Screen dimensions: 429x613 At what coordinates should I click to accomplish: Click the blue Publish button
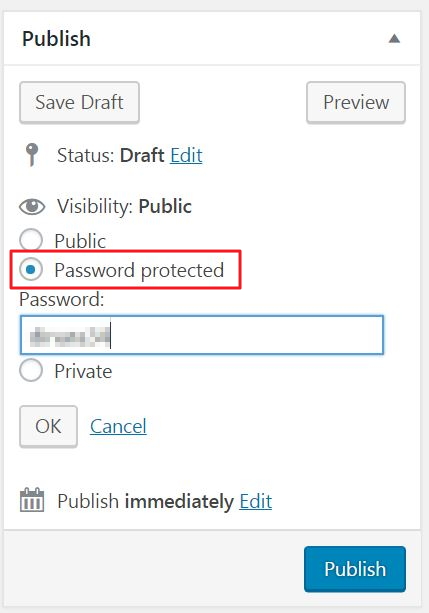(x=355, y=569)
